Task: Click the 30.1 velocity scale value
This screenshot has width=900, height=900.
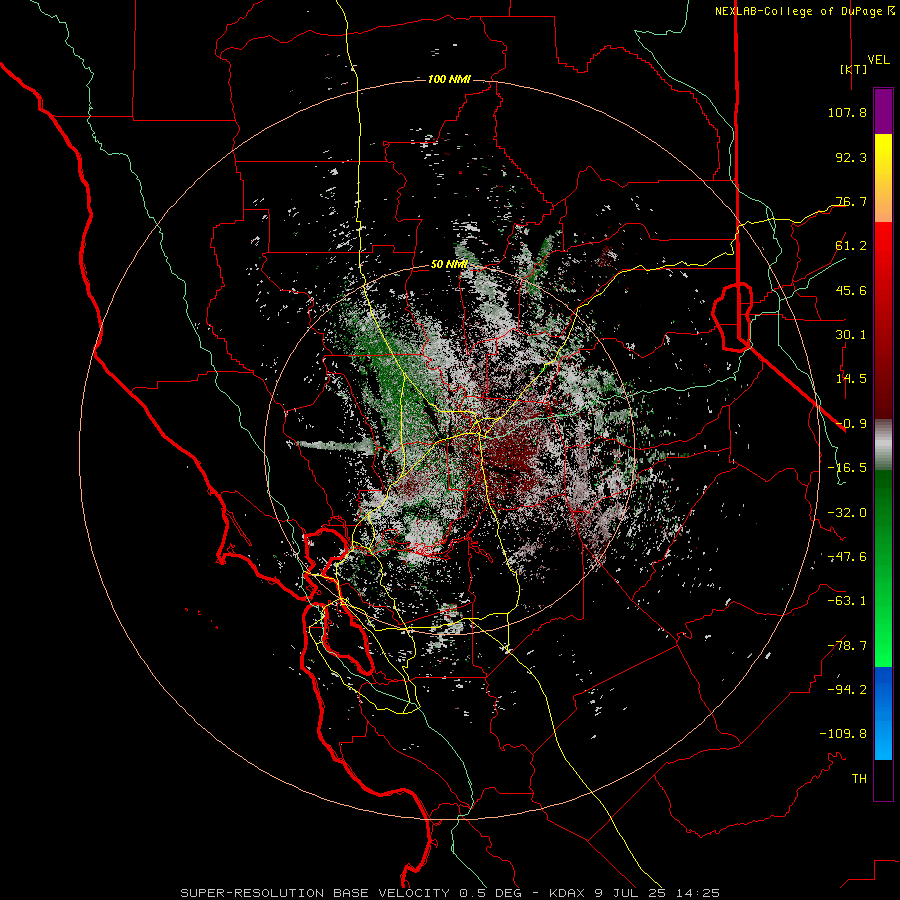Action: (851, 335)
